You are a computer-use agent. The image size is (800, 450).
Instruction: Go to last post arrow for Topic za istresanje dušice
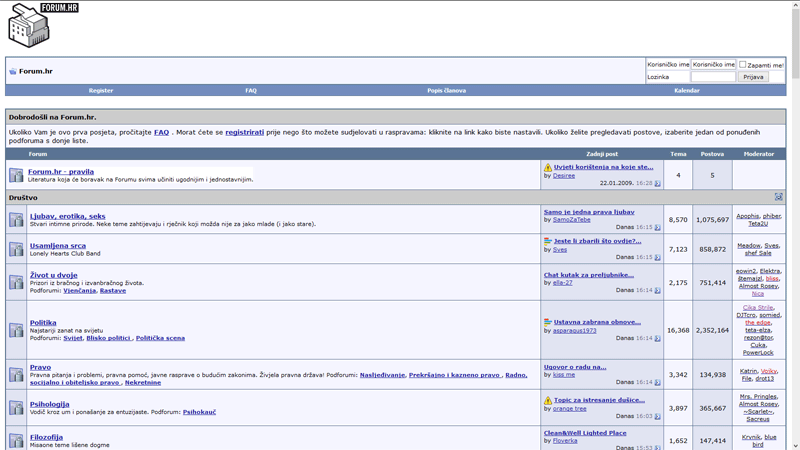click(658, 417)
